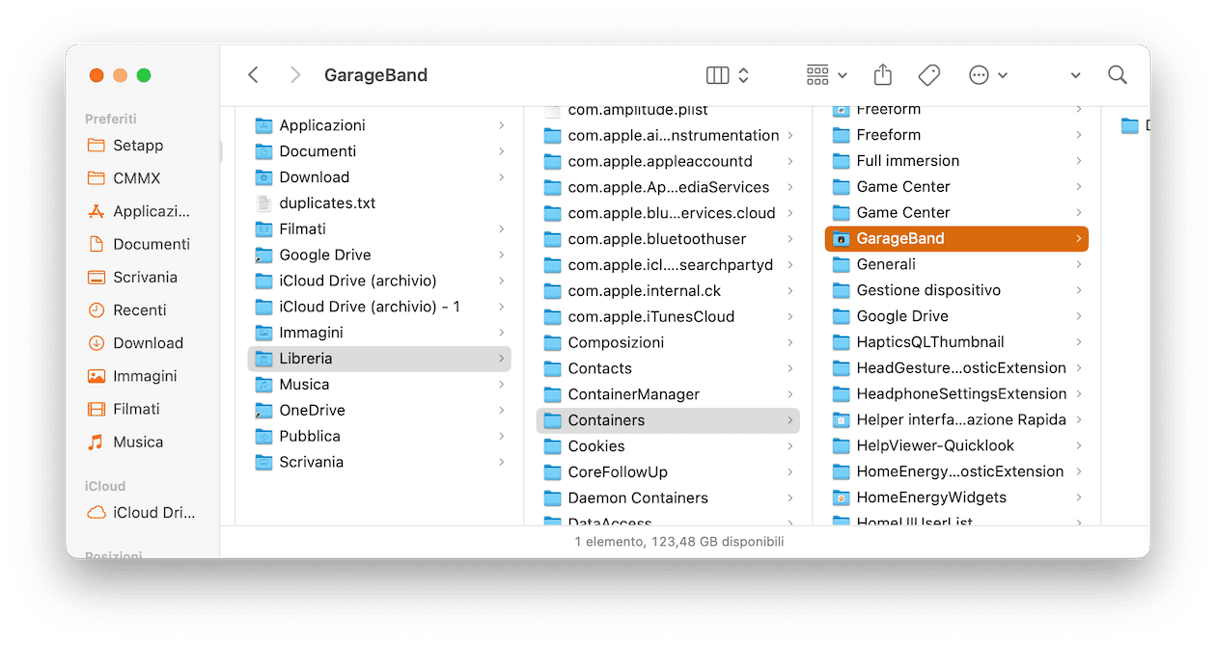Select the HeadphoneSettingsExtension folder
Screen dimensions: 1216x645
pyautogui.click(x=957, y=394)
